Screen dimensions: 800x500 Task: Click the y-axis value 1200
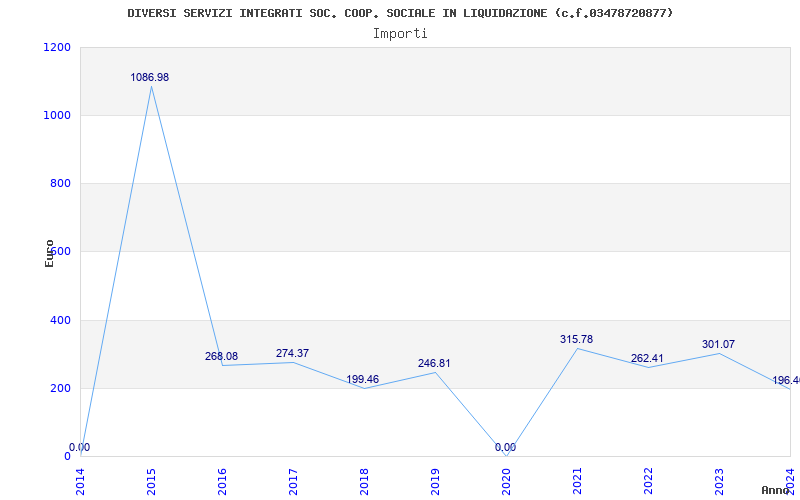coord(57,47)
